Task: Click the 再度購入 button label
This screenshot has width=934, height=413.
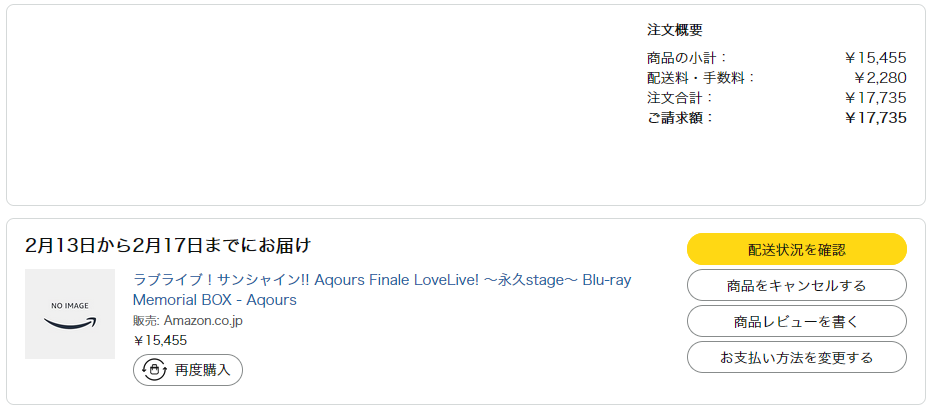Action: [202, 370]
